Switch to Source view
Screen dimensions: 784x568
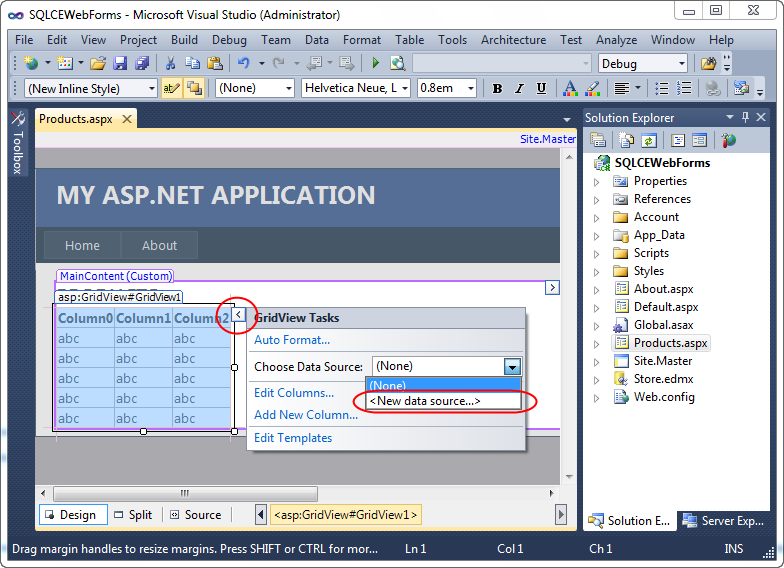(196, 515)
